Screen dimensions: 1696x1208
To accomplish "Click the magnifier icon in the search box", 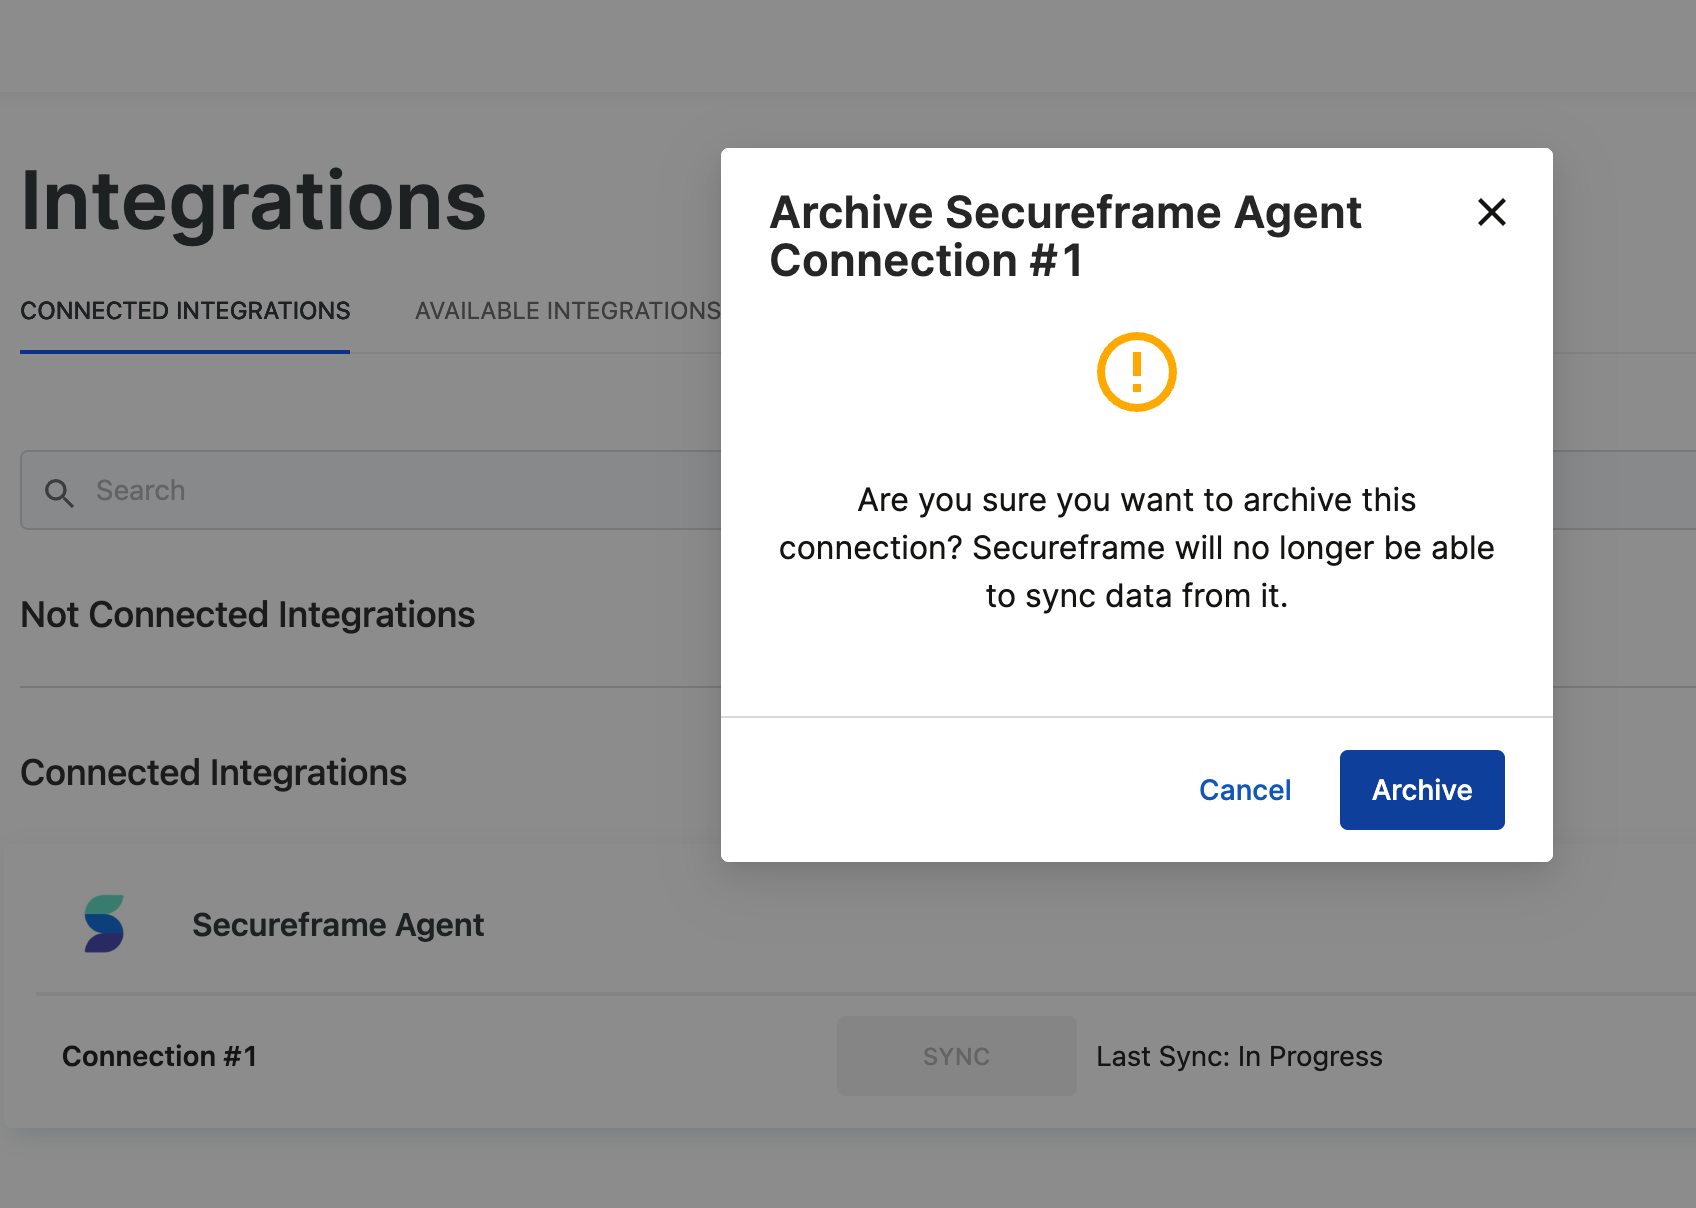I will point(59,492).
